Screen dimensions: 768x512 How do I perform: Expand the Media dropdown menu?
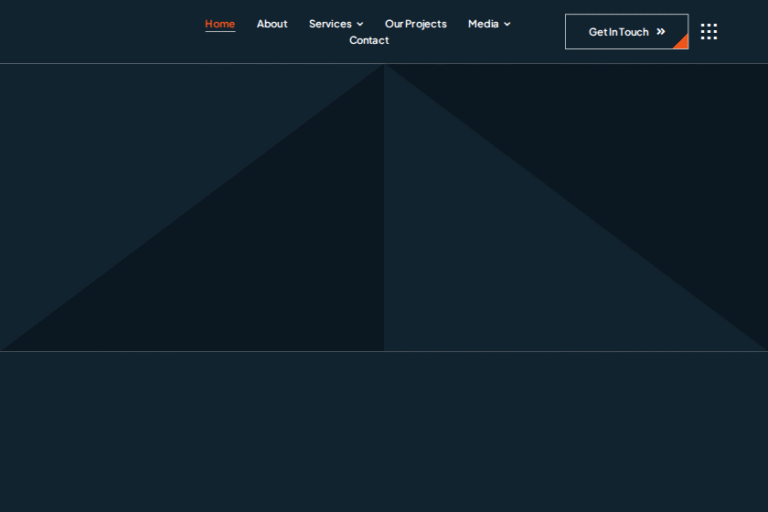484,24
